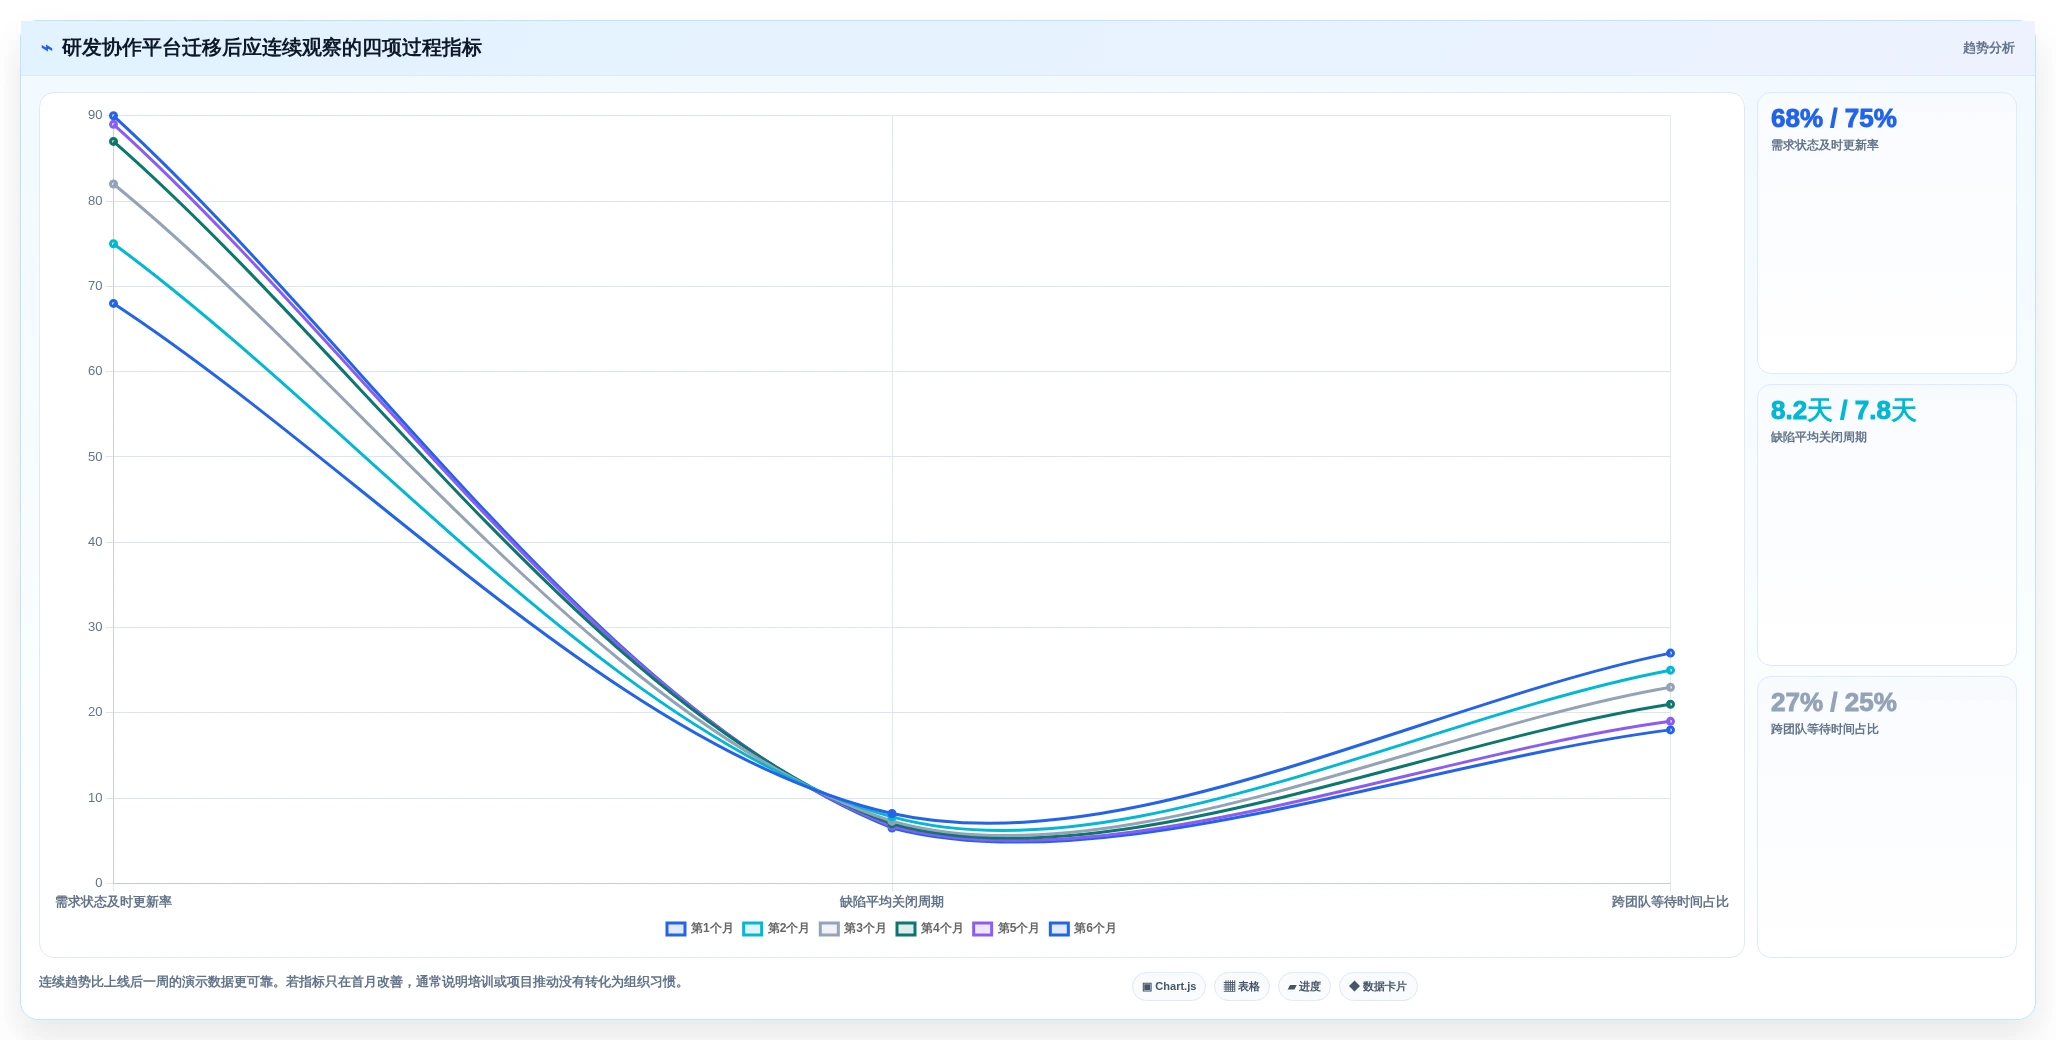Click the 第4个月 endpoint at 21 on right

tap(1670, 704)
